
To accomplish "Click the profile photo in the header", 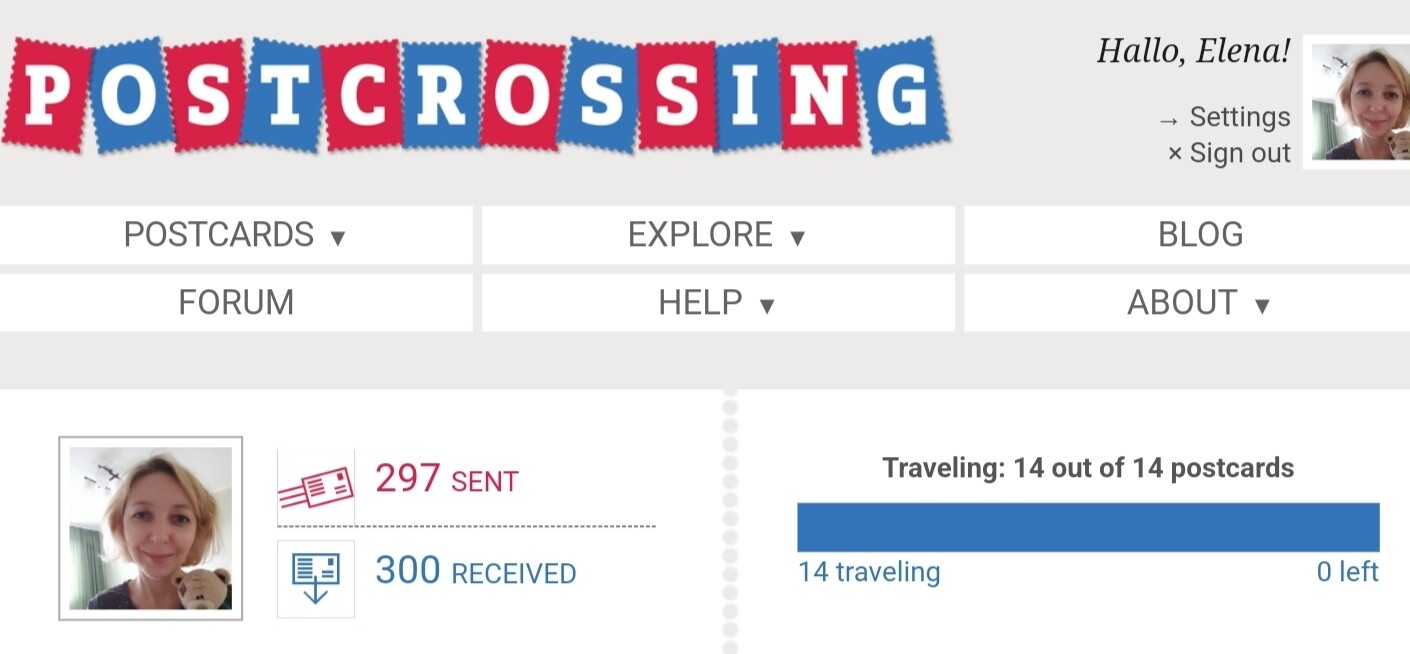I will (x=1359, y=103).
